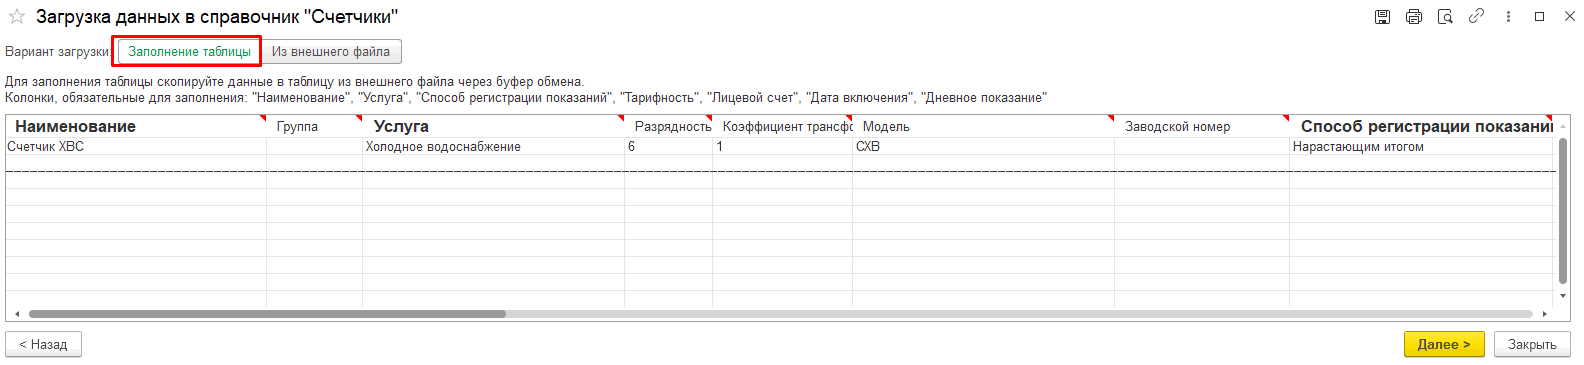The width and height of the screenshot is (1584, 365).
Task: Click the 'Заводской номер' column header
Action: point(1202,126)
